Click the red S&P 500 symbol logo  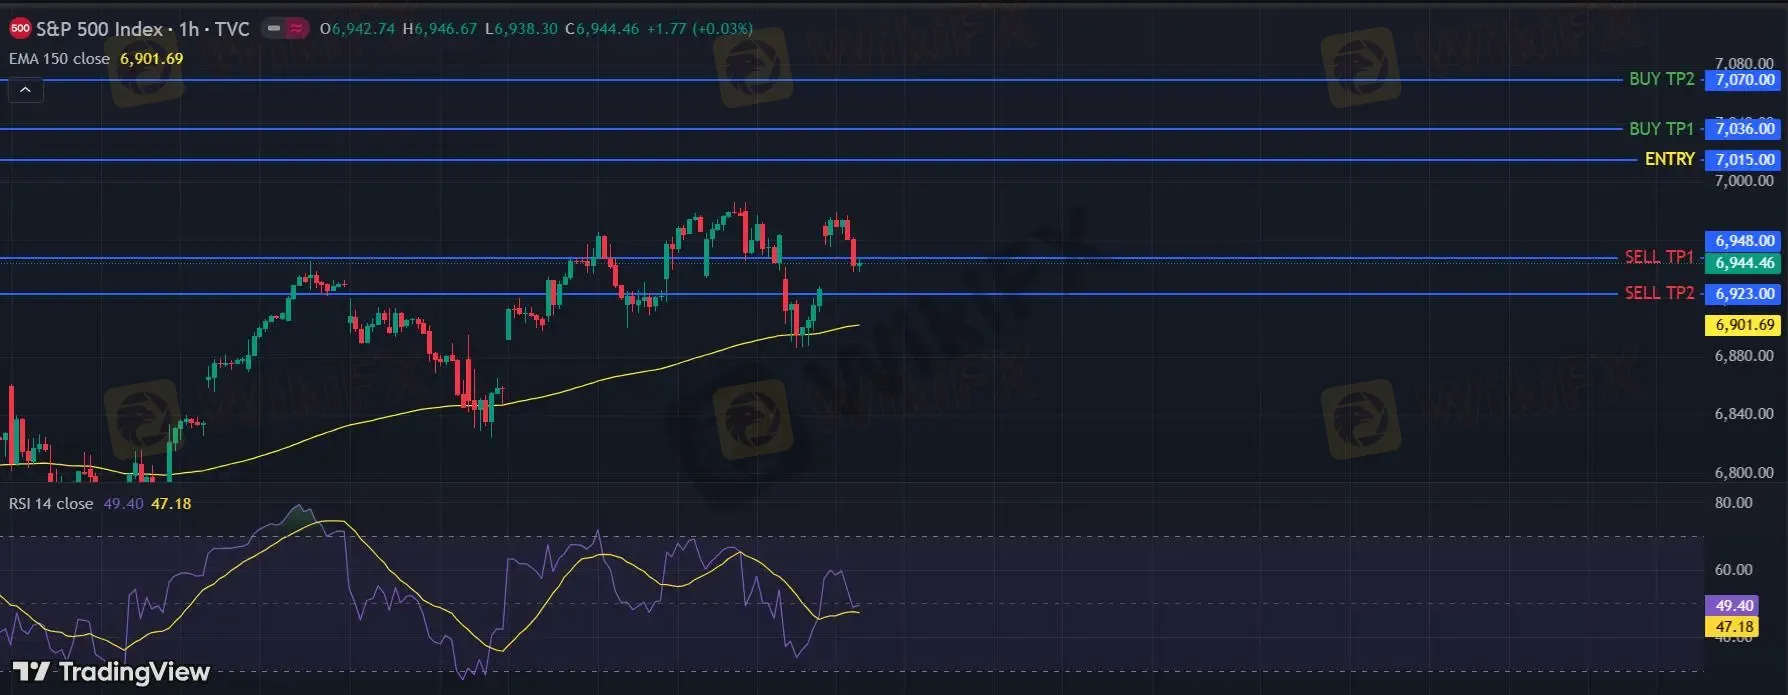20,28
